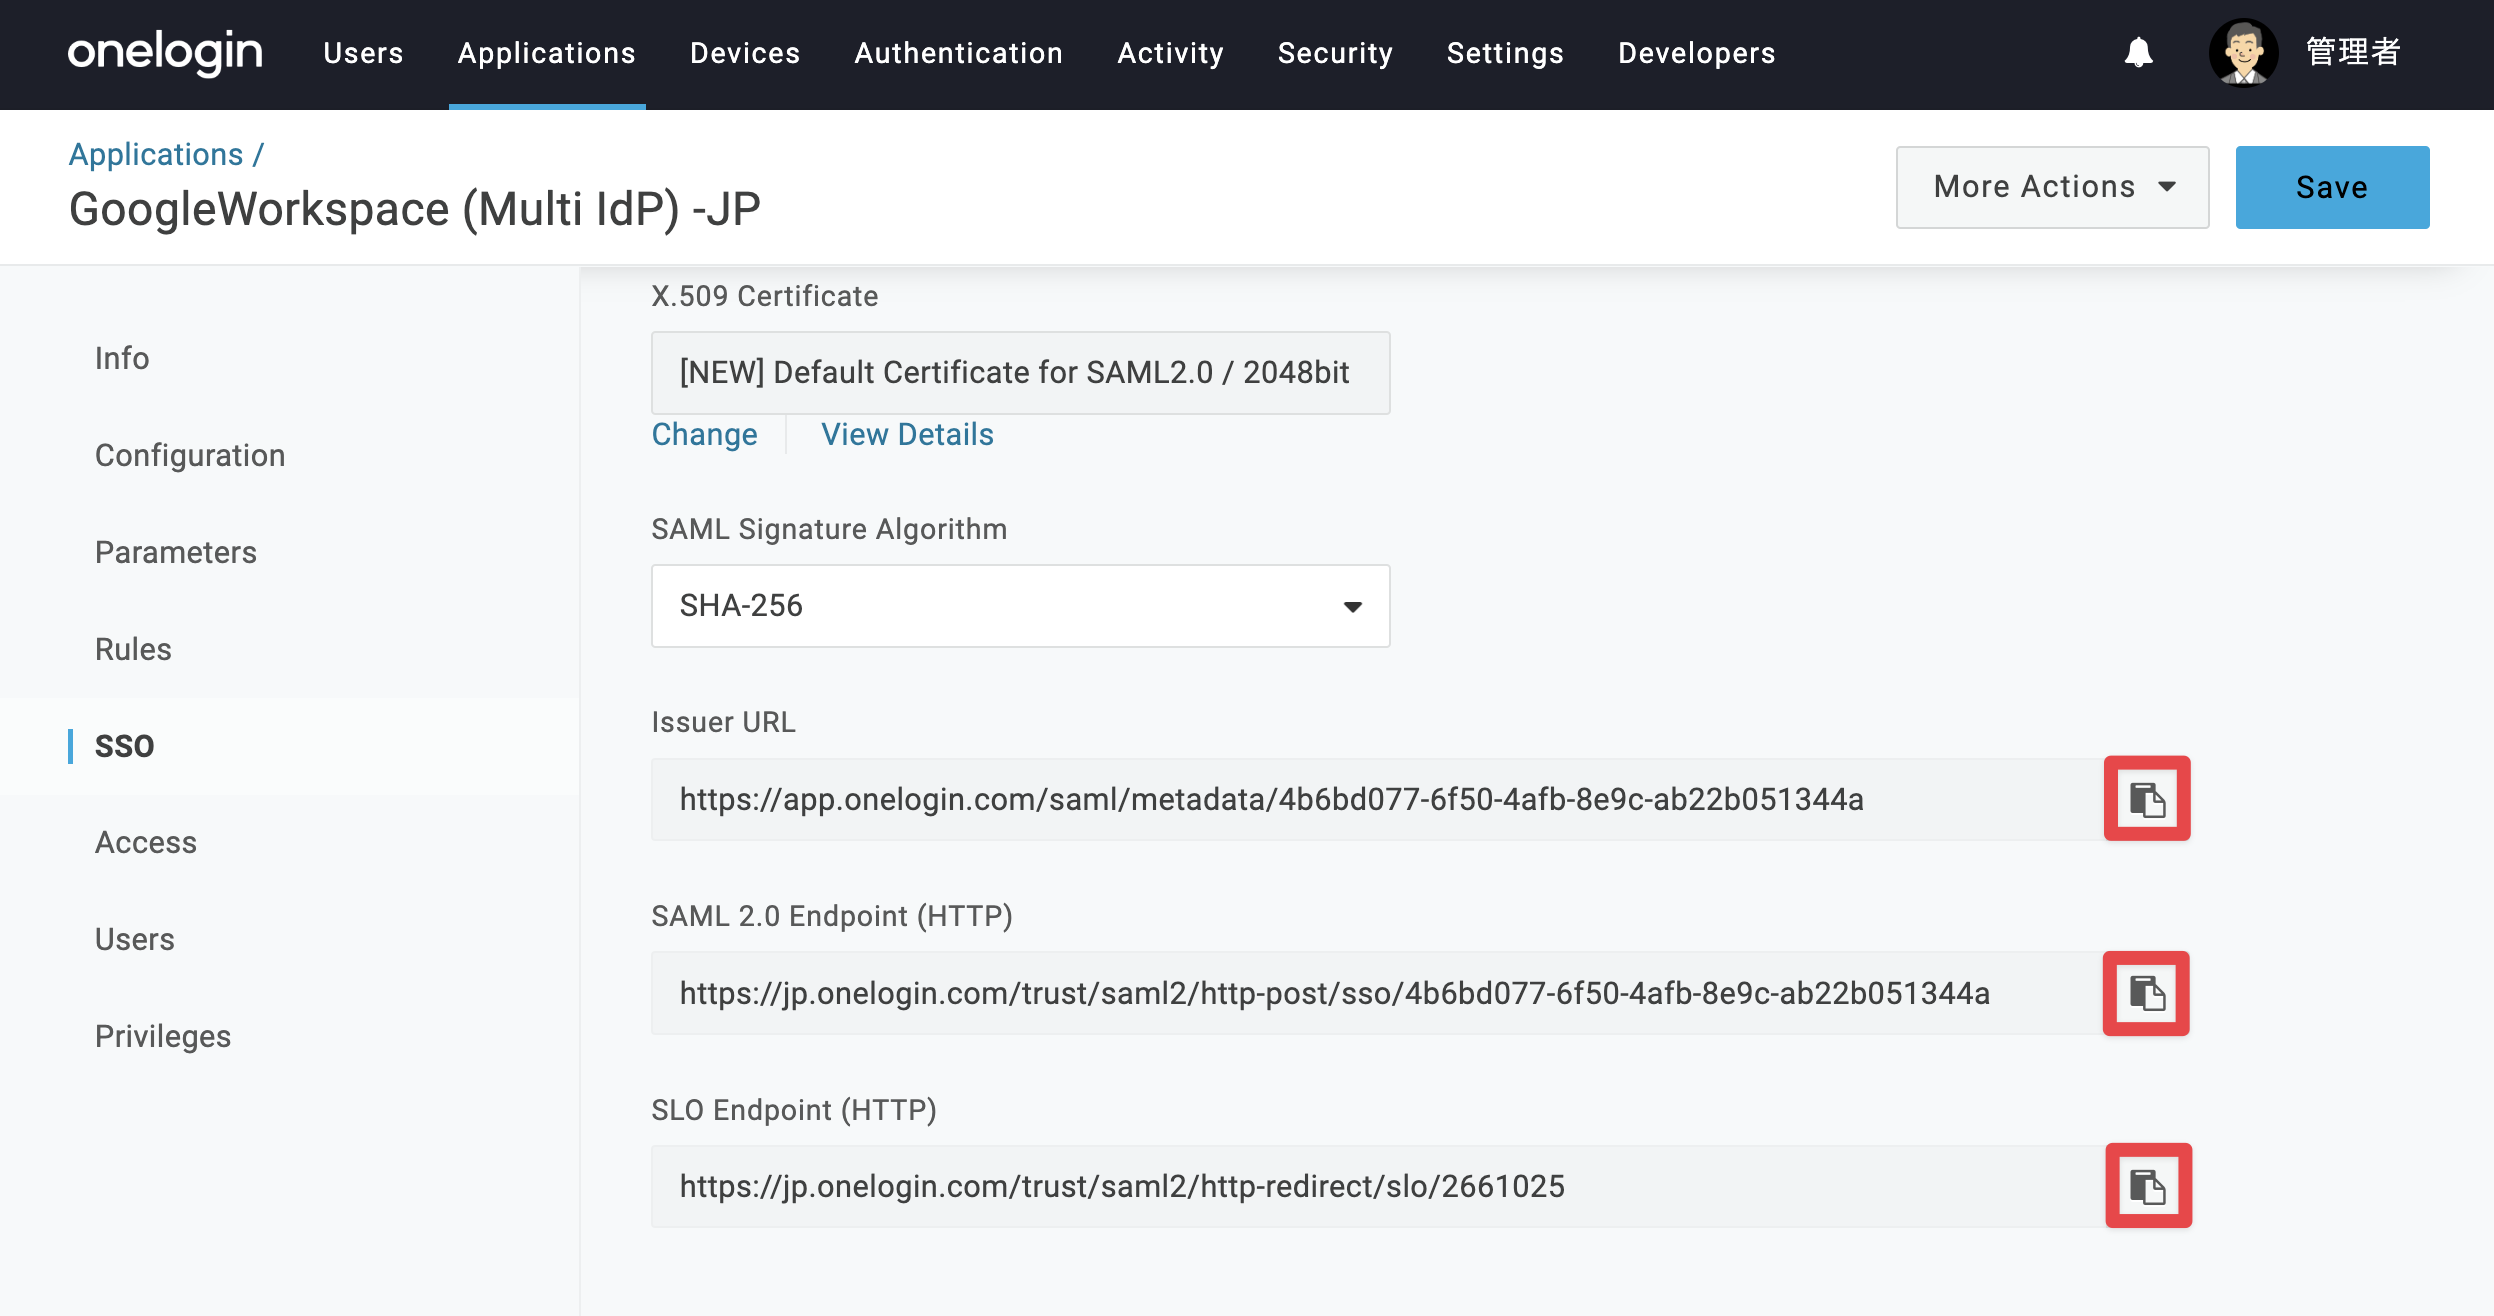Open the Activity top menu
The width and height of the screenshot is (2494, 1316).
(x=1170, y=53)
